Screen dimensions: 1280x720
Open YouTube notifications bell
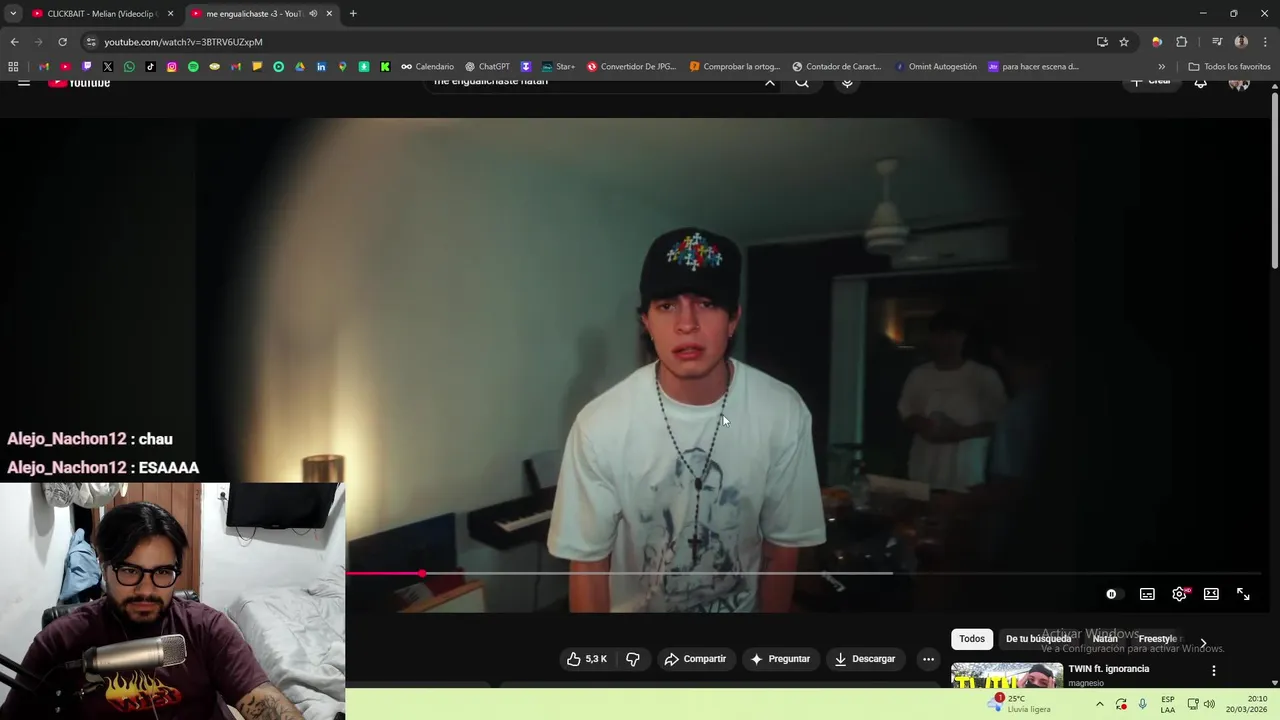[1200, 83]
